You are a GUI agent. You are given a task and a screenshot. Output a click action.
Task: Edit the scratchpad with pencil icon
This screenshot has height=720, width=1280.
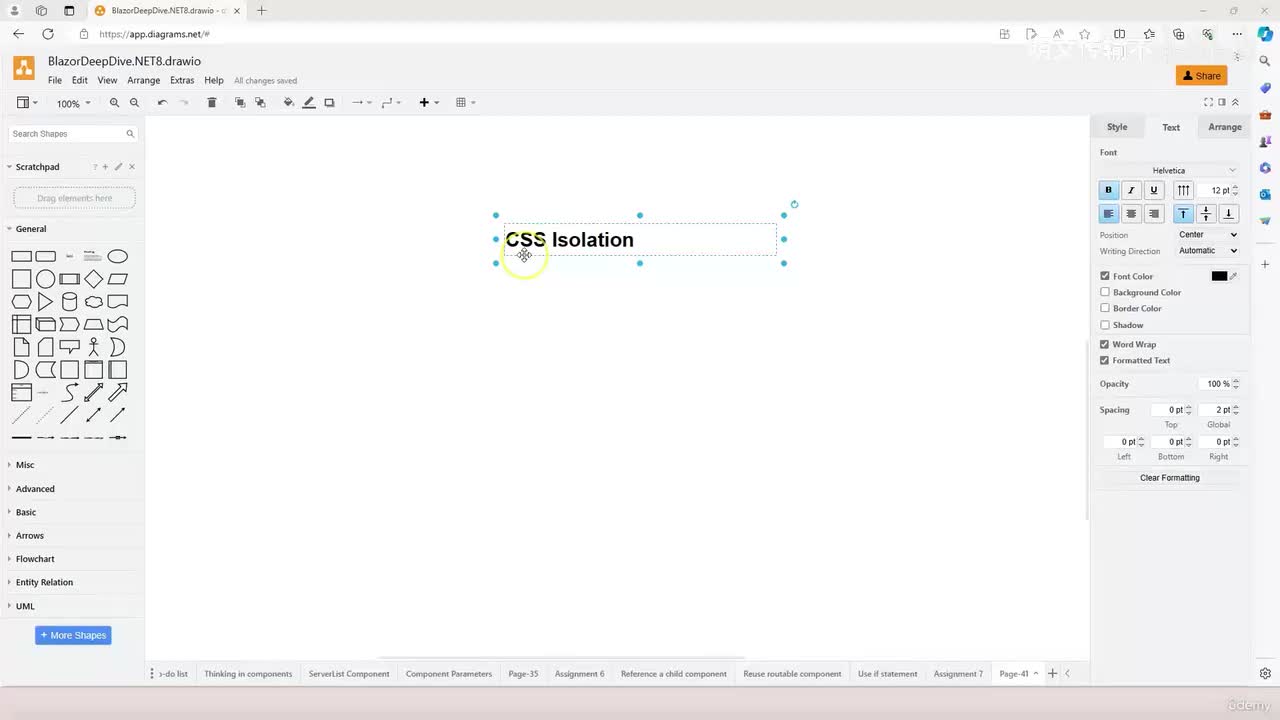pyautogui.click(x=118, y=167)
